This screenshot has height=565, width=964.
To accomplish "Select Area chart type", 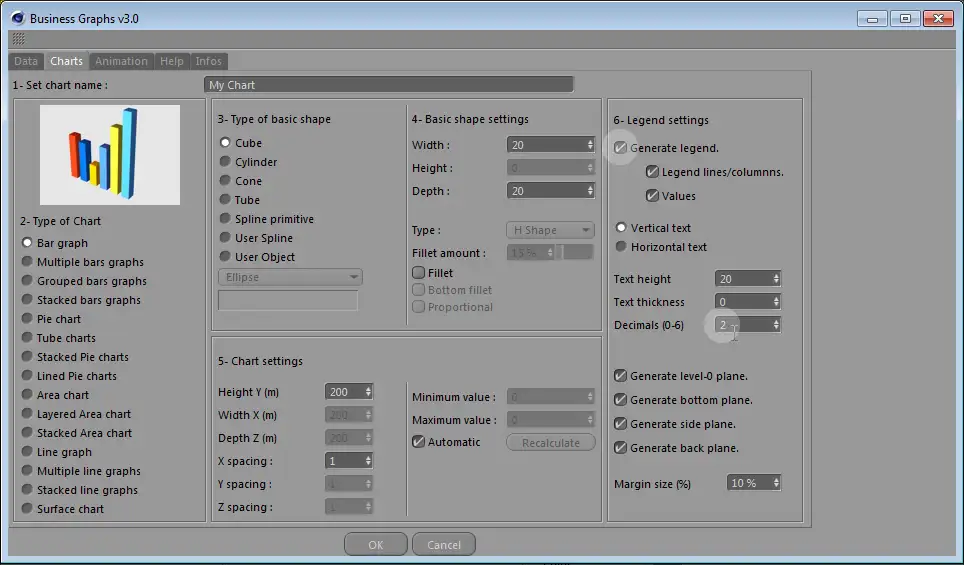I will [55, 395].
